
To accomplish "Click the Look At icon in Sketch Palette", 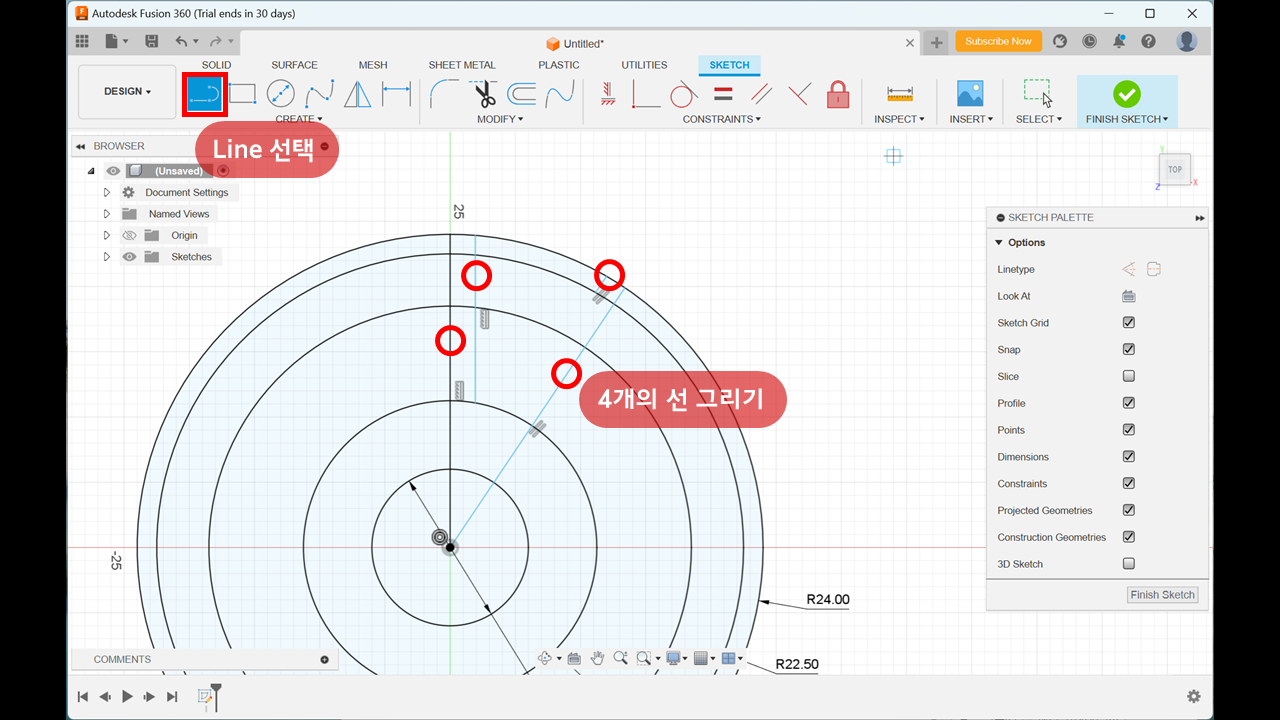I will (x=1128, y=296).
